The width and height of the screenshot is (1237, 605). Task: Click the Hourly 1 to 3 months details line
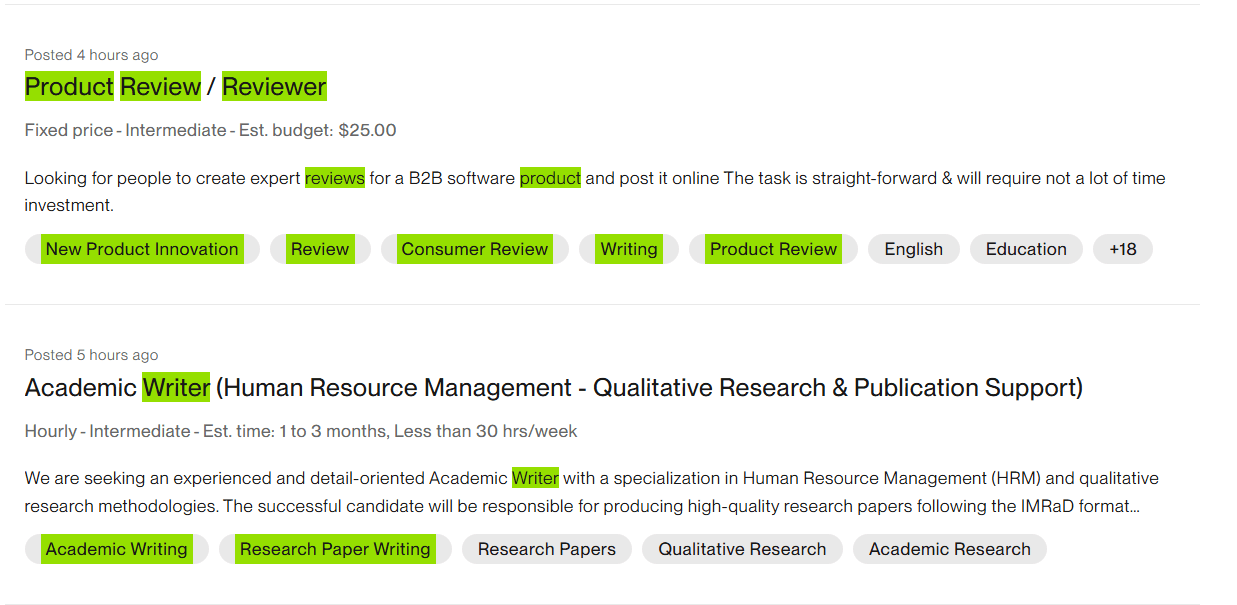(300, 431)
